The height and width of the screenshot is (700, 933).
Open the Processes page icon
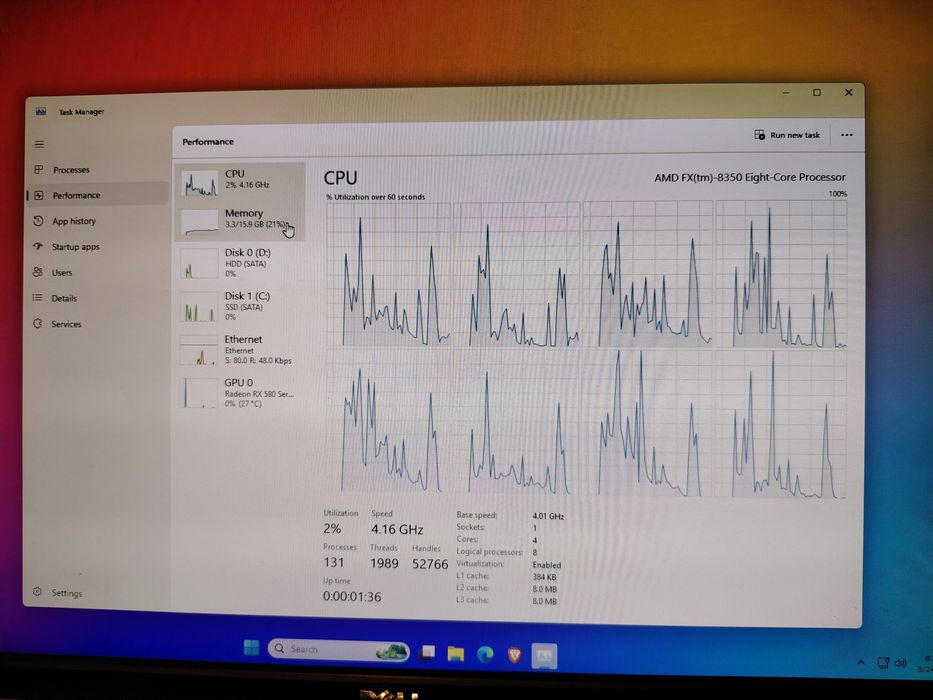[x=39, y=170]
